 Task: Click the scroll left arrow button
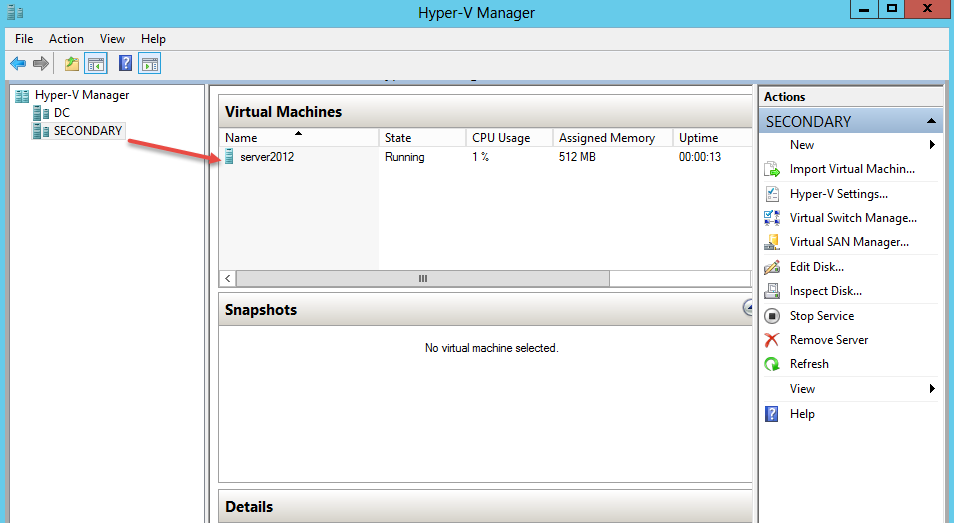pos(228,279)
